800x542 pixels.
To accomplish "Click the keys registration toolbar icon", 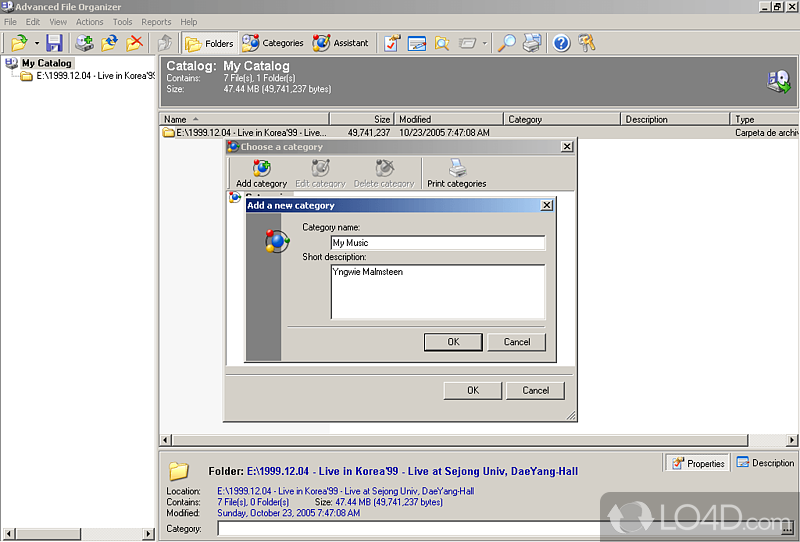I will point(587,43).
